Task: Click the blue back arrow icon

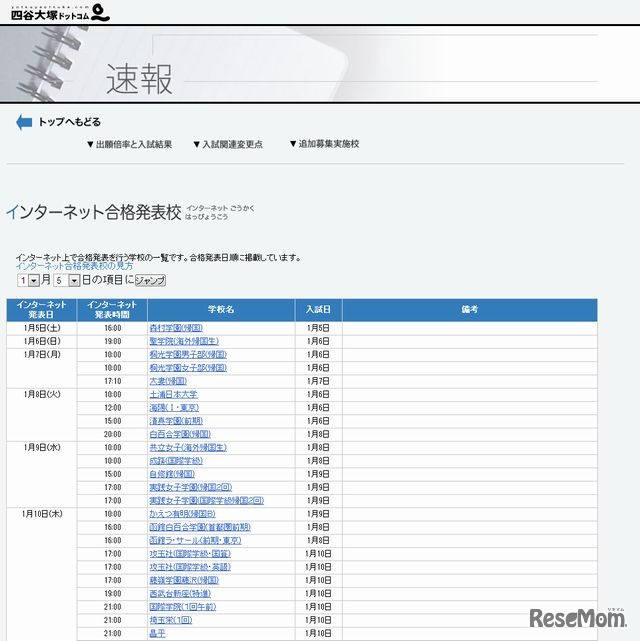Action: coord(24,122)
